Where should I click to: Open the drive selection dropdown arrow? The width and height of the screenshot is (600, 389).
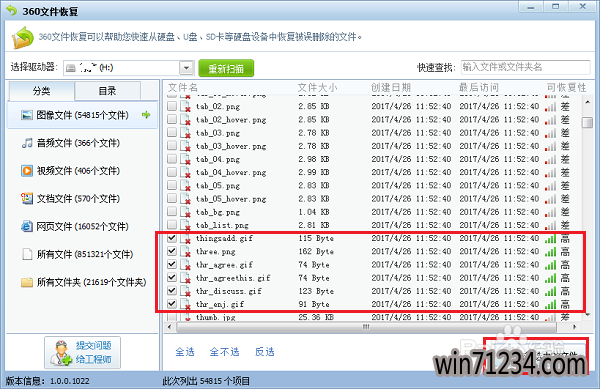click(x=186, y=68)
